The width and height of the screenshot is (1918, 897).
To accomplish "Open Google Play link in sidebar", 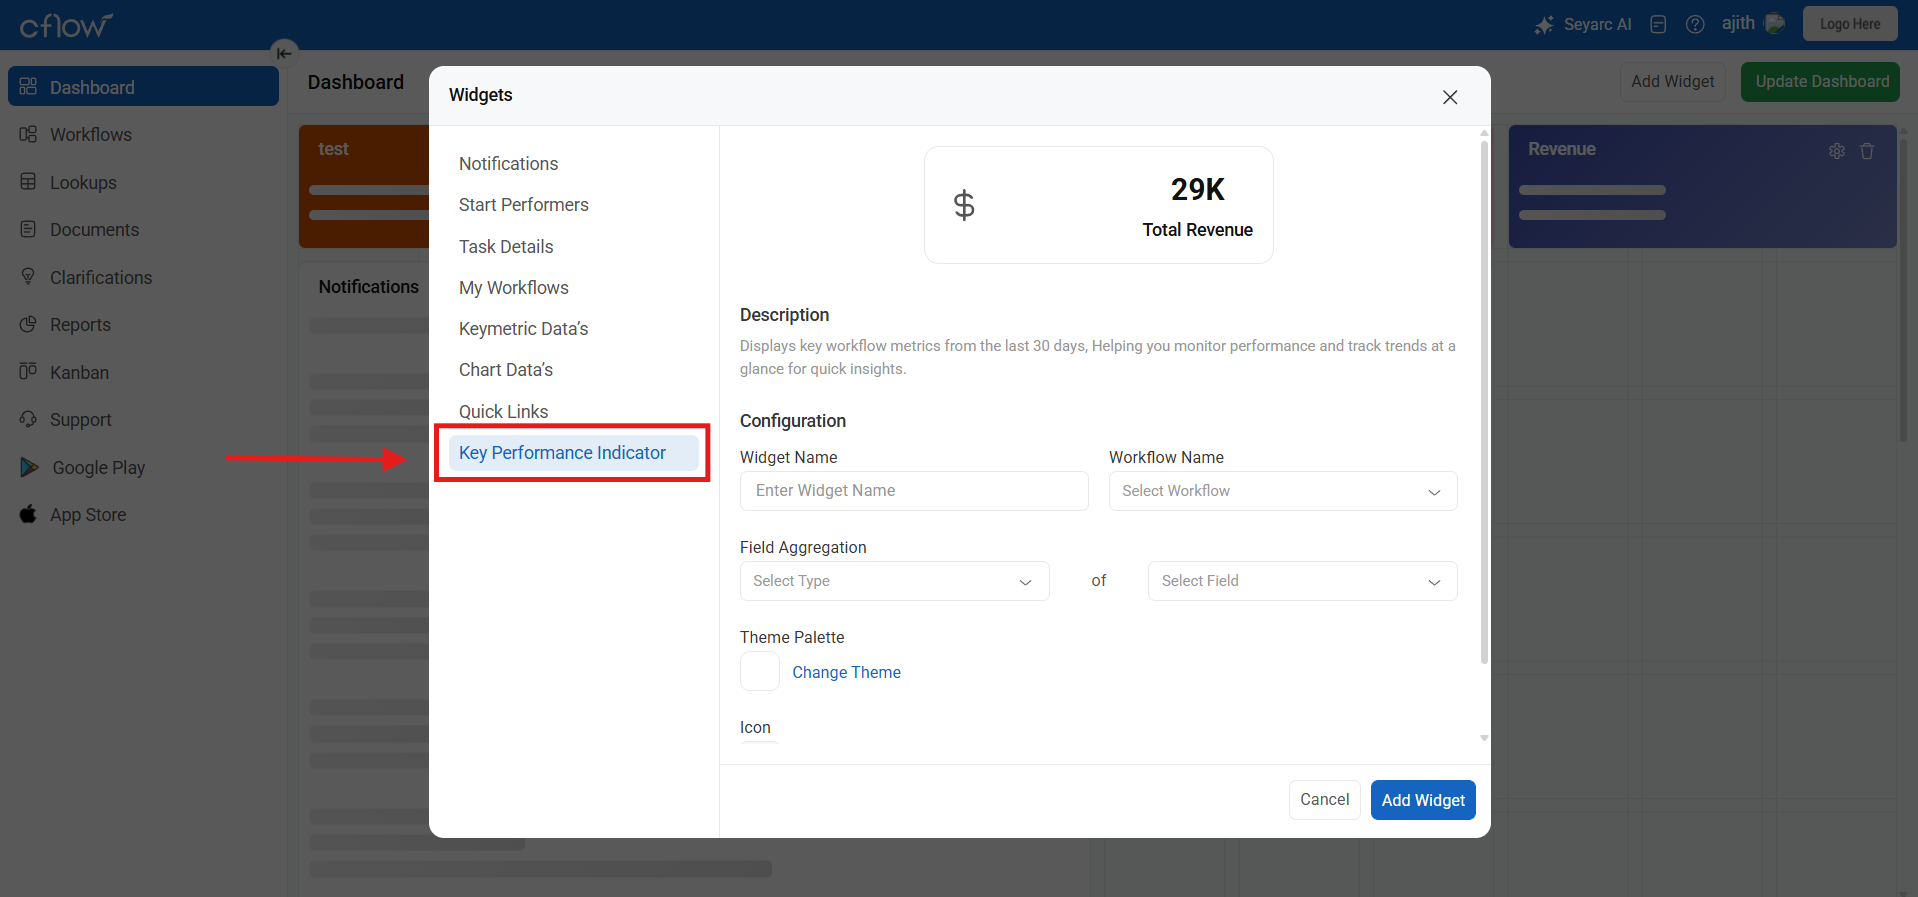I will (x=98, y=468).
